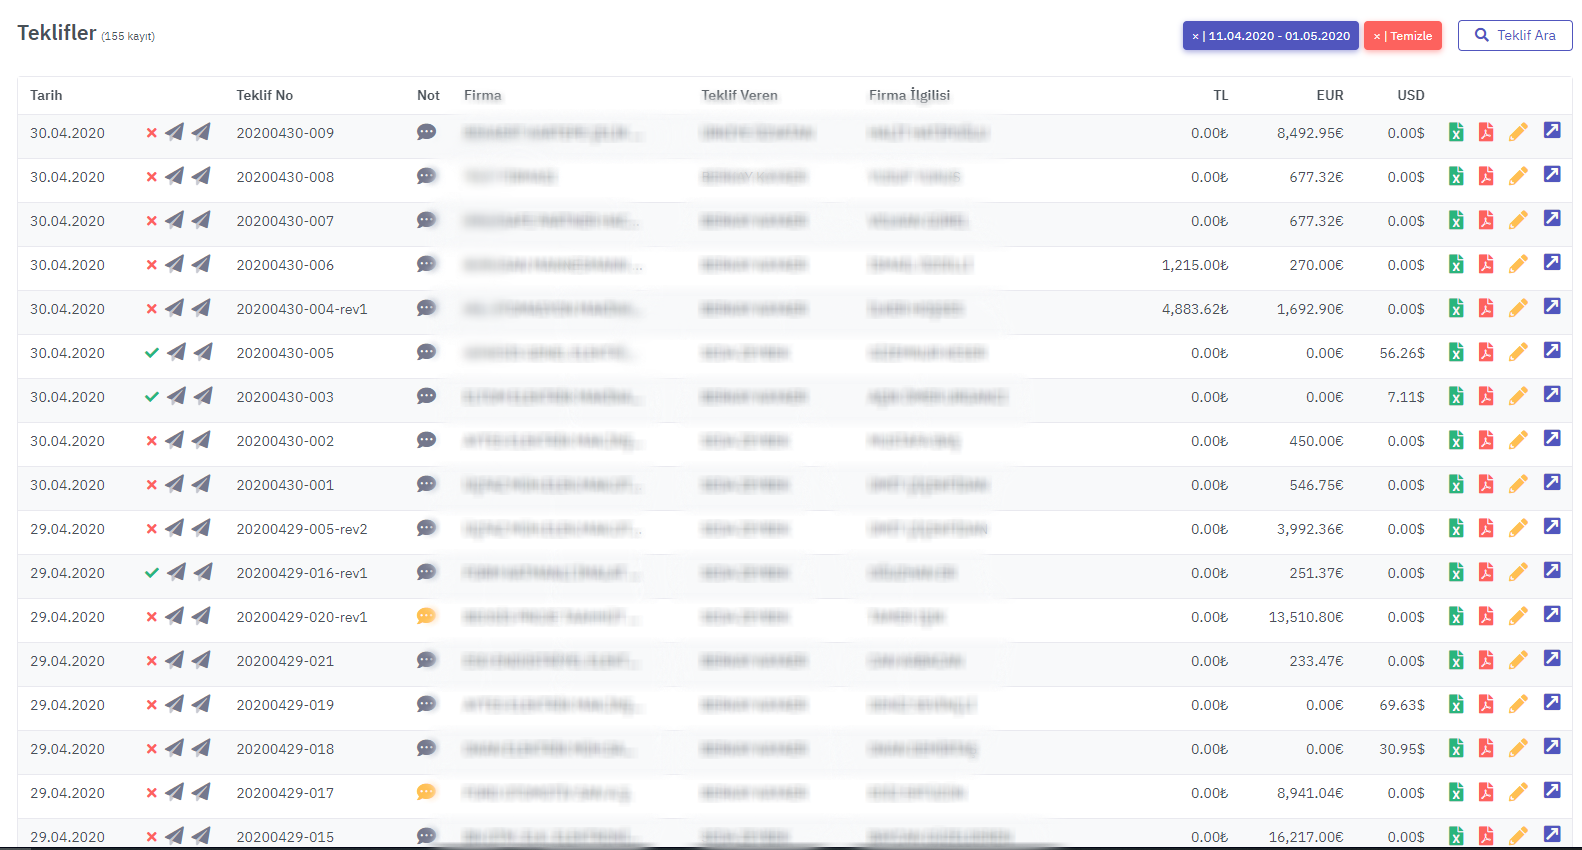Export offer 20200429-019 to Excel
Screen dimensions: 1582x850
(1456, 704)
